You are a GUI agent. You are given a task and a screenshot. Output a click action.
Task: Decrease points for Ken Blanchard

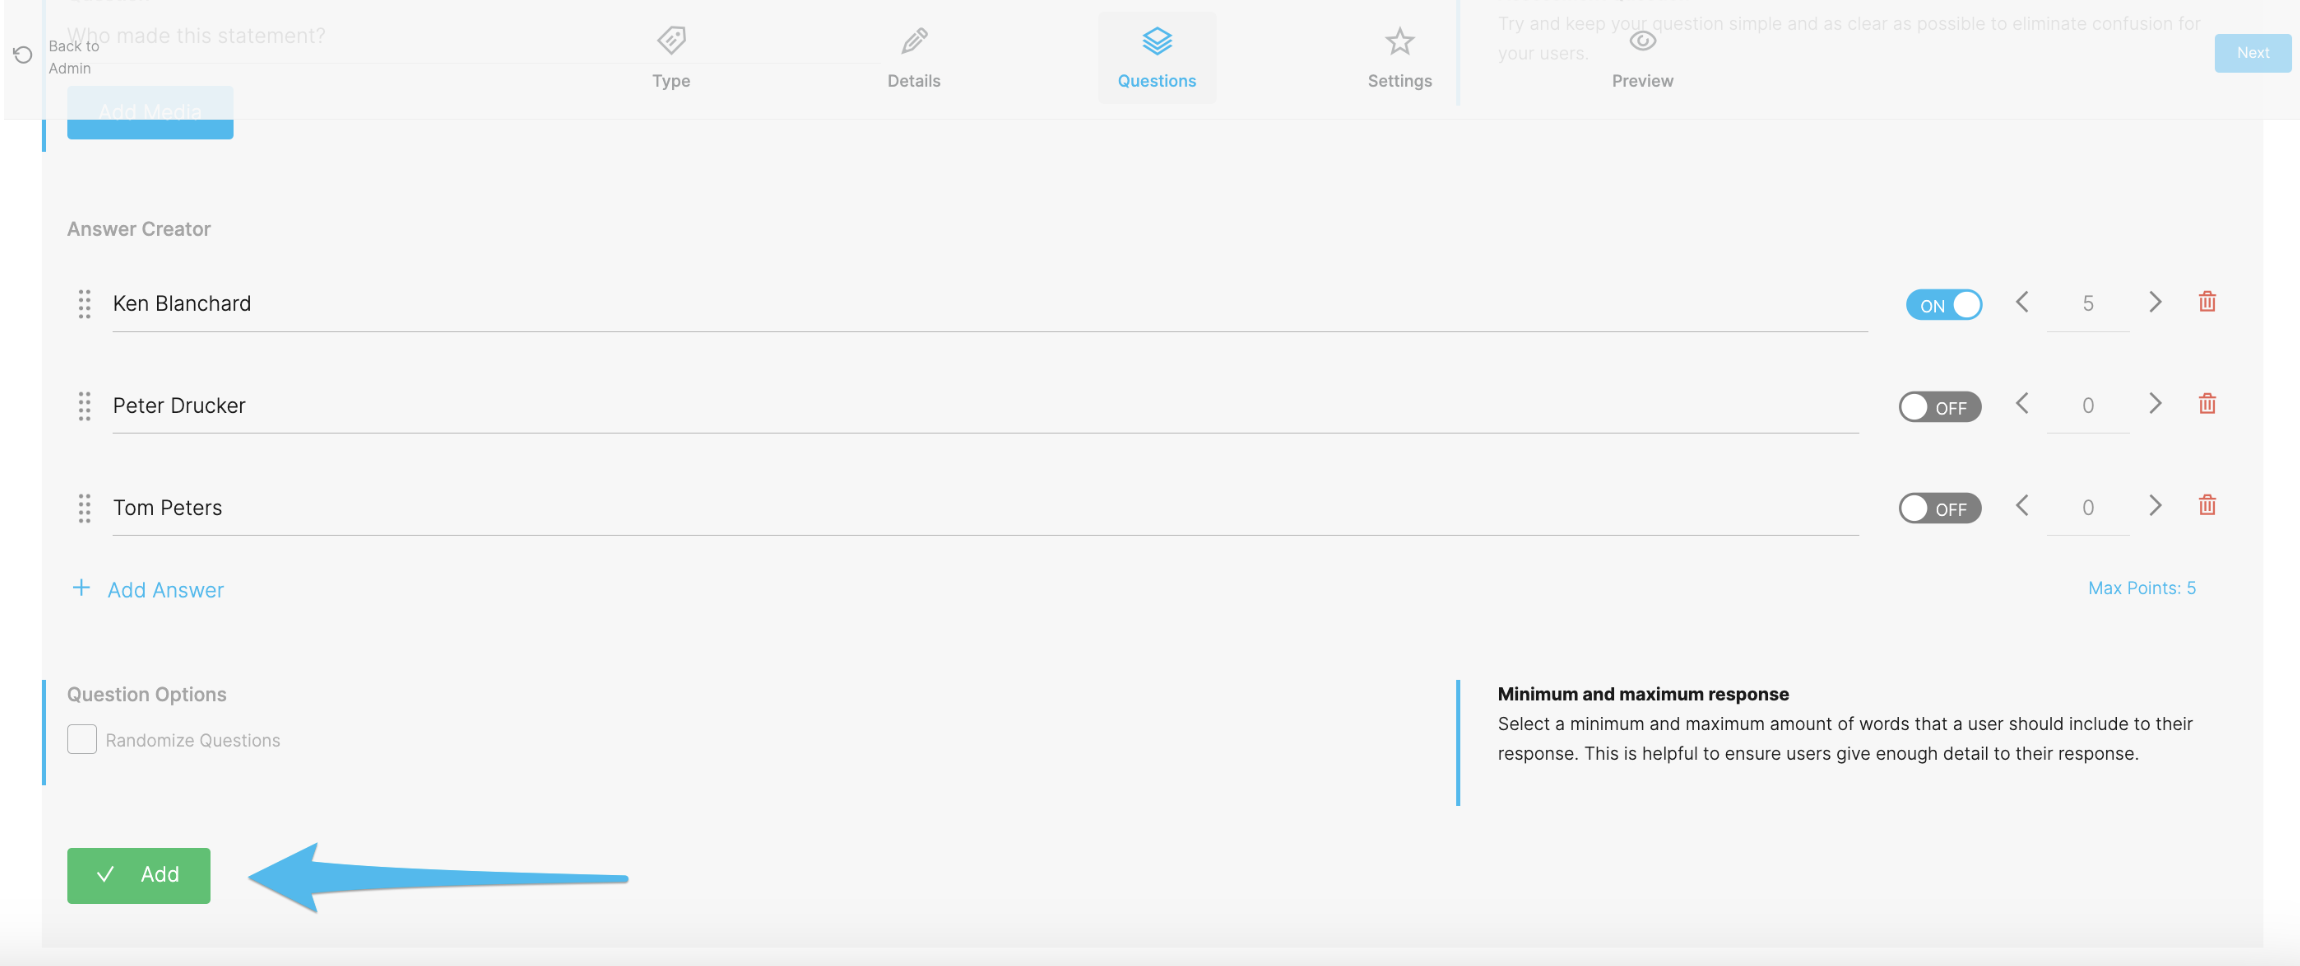click(x=2022, y=302)
